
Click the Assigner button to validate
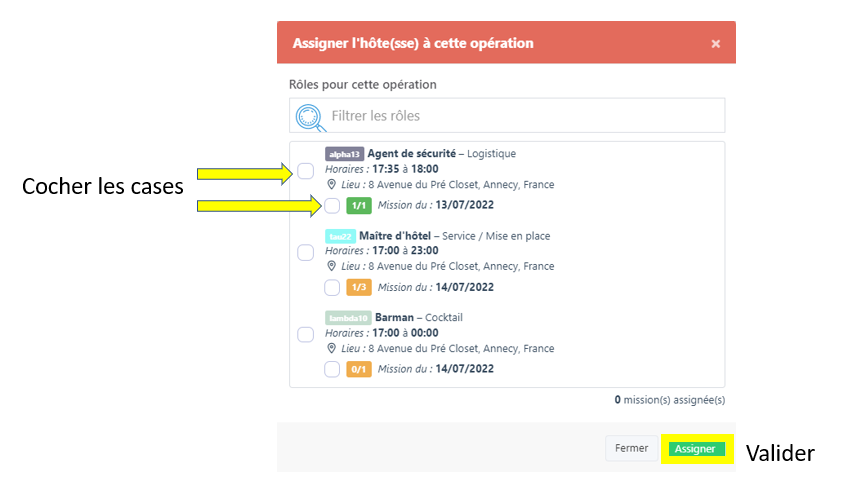pos(696,449)
